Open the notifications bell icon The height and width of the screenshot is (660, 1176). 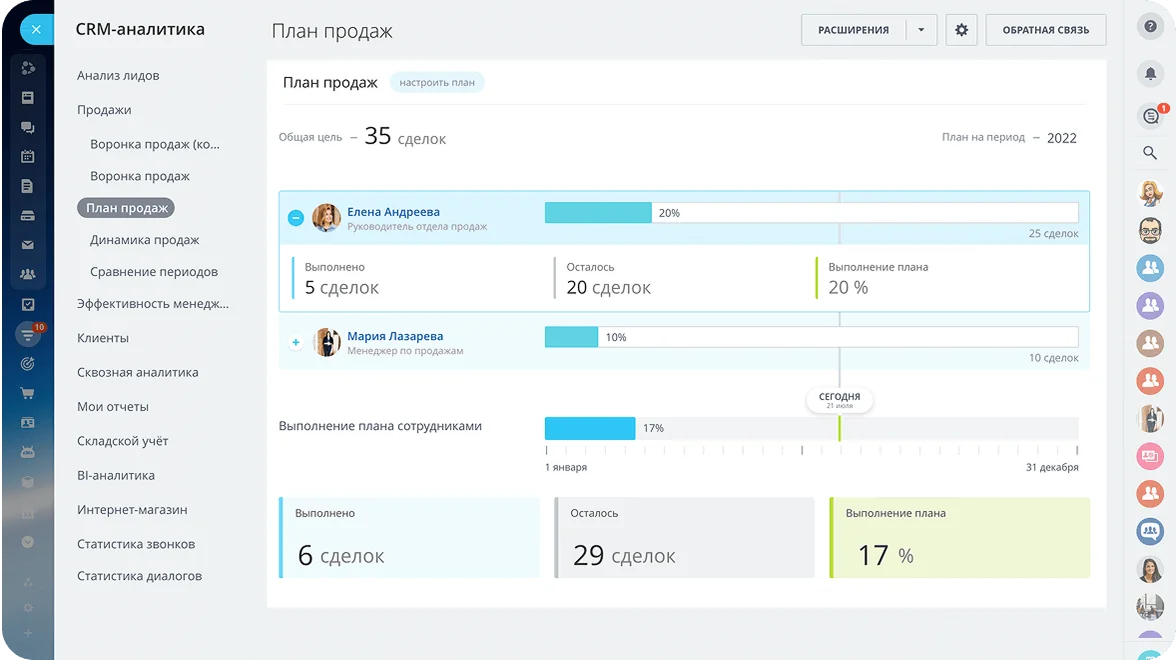click(1150, 72)
